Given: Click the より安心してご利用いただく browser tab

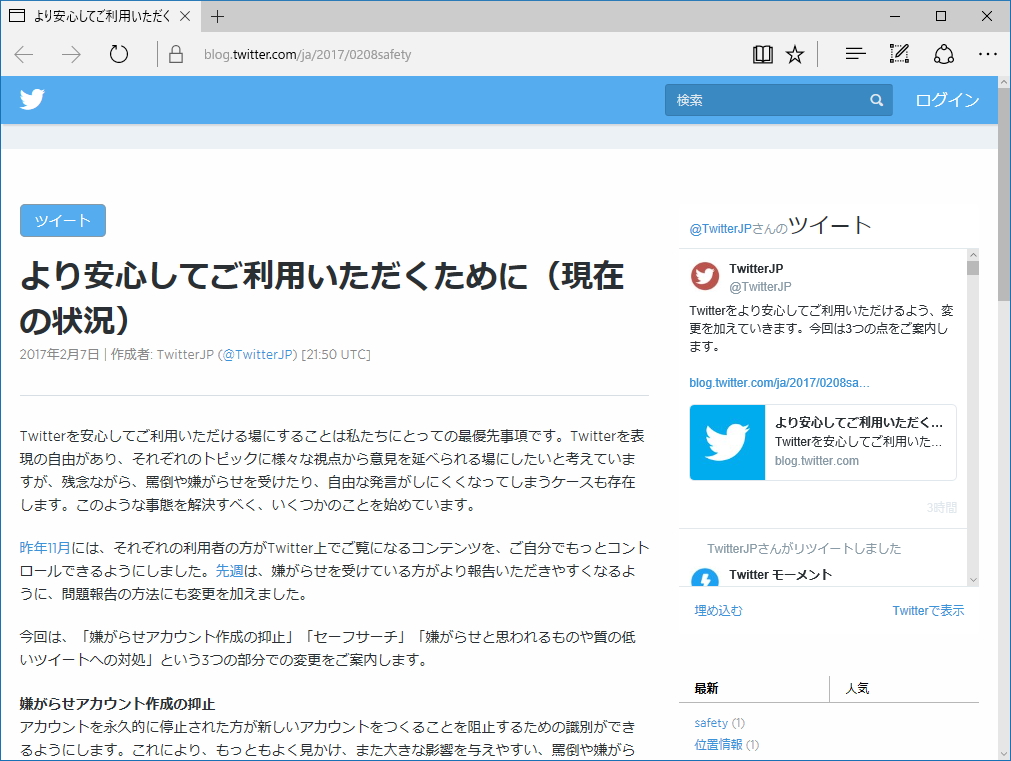Looking at the screenshot, I should 100,16.
